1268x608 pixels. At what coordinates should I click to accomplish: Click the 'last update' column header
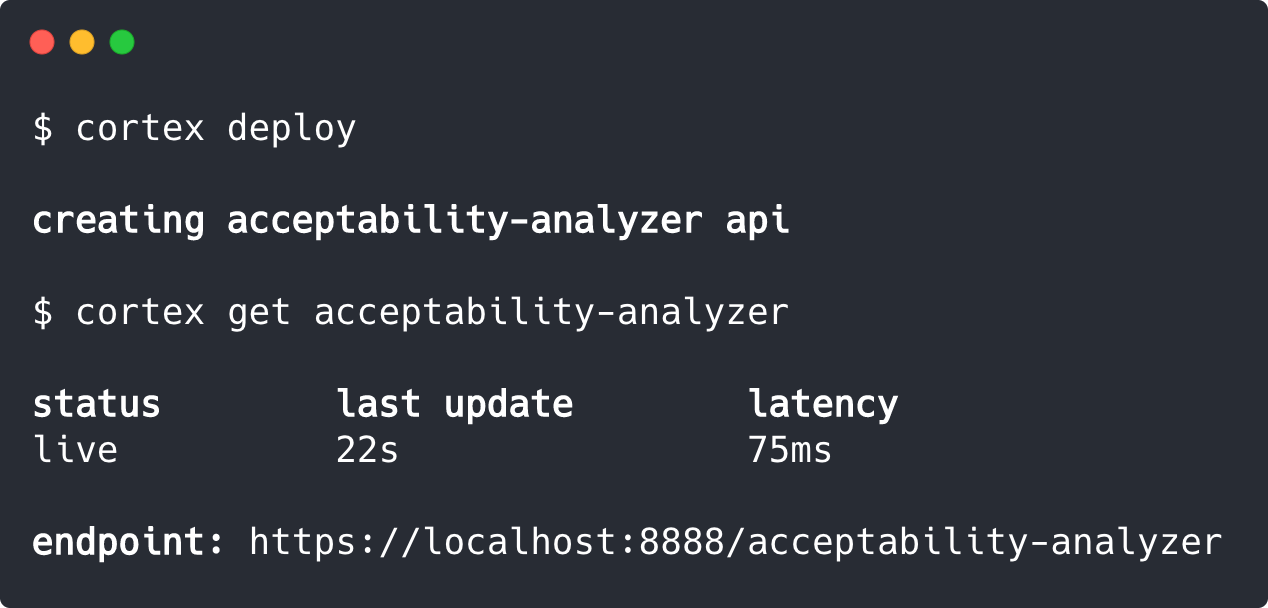tap(454, 404)
